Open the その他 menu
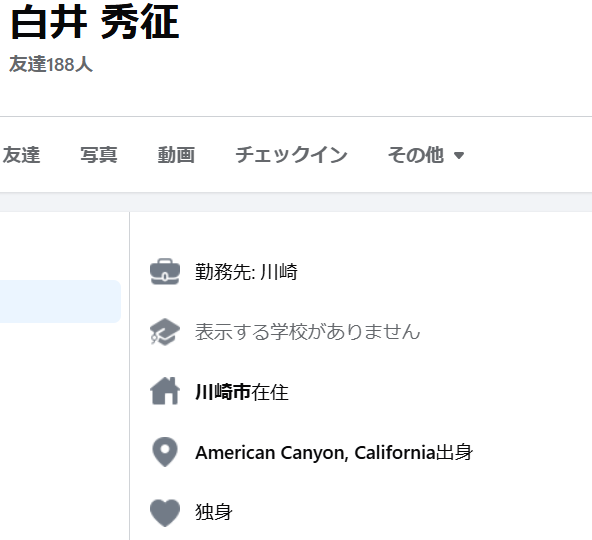This screenshot has height=540, width=592. (426, 155)
